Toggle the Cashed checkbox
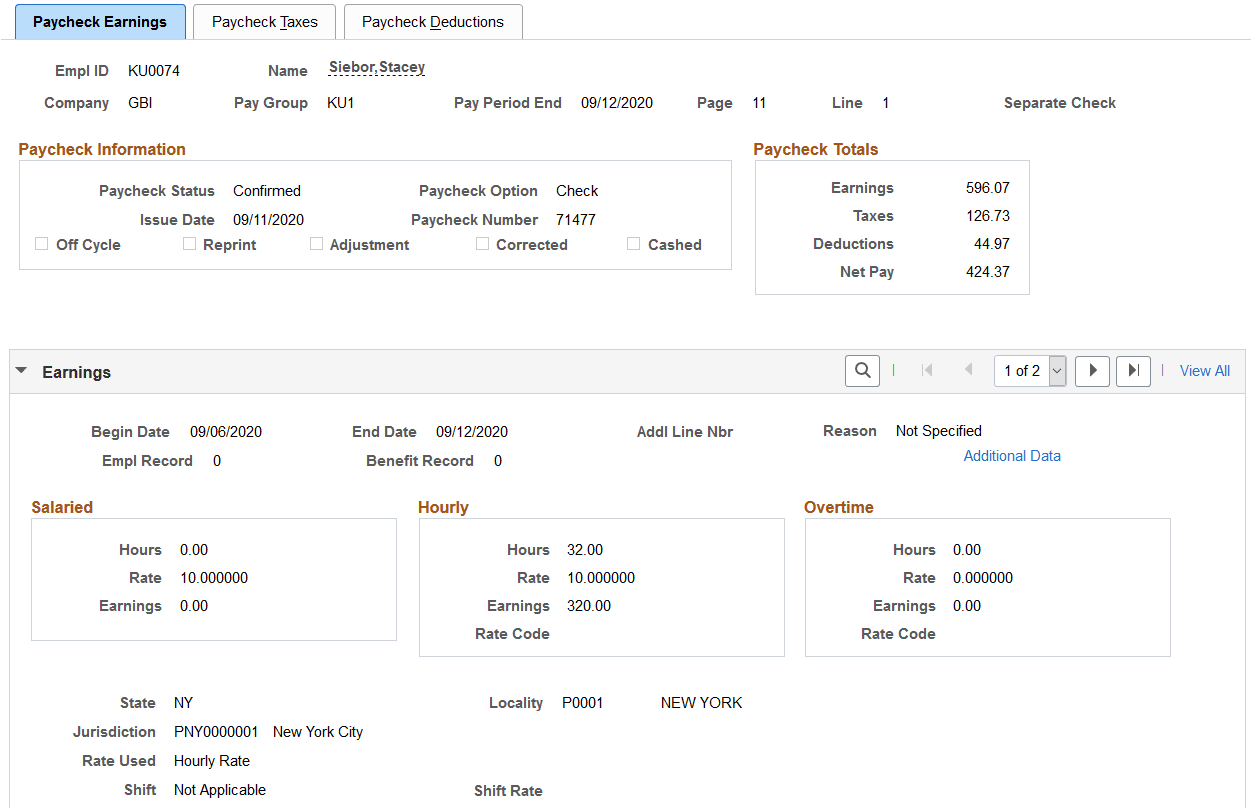The width and height of the screenshot is (1251, 808). [633, 243]
